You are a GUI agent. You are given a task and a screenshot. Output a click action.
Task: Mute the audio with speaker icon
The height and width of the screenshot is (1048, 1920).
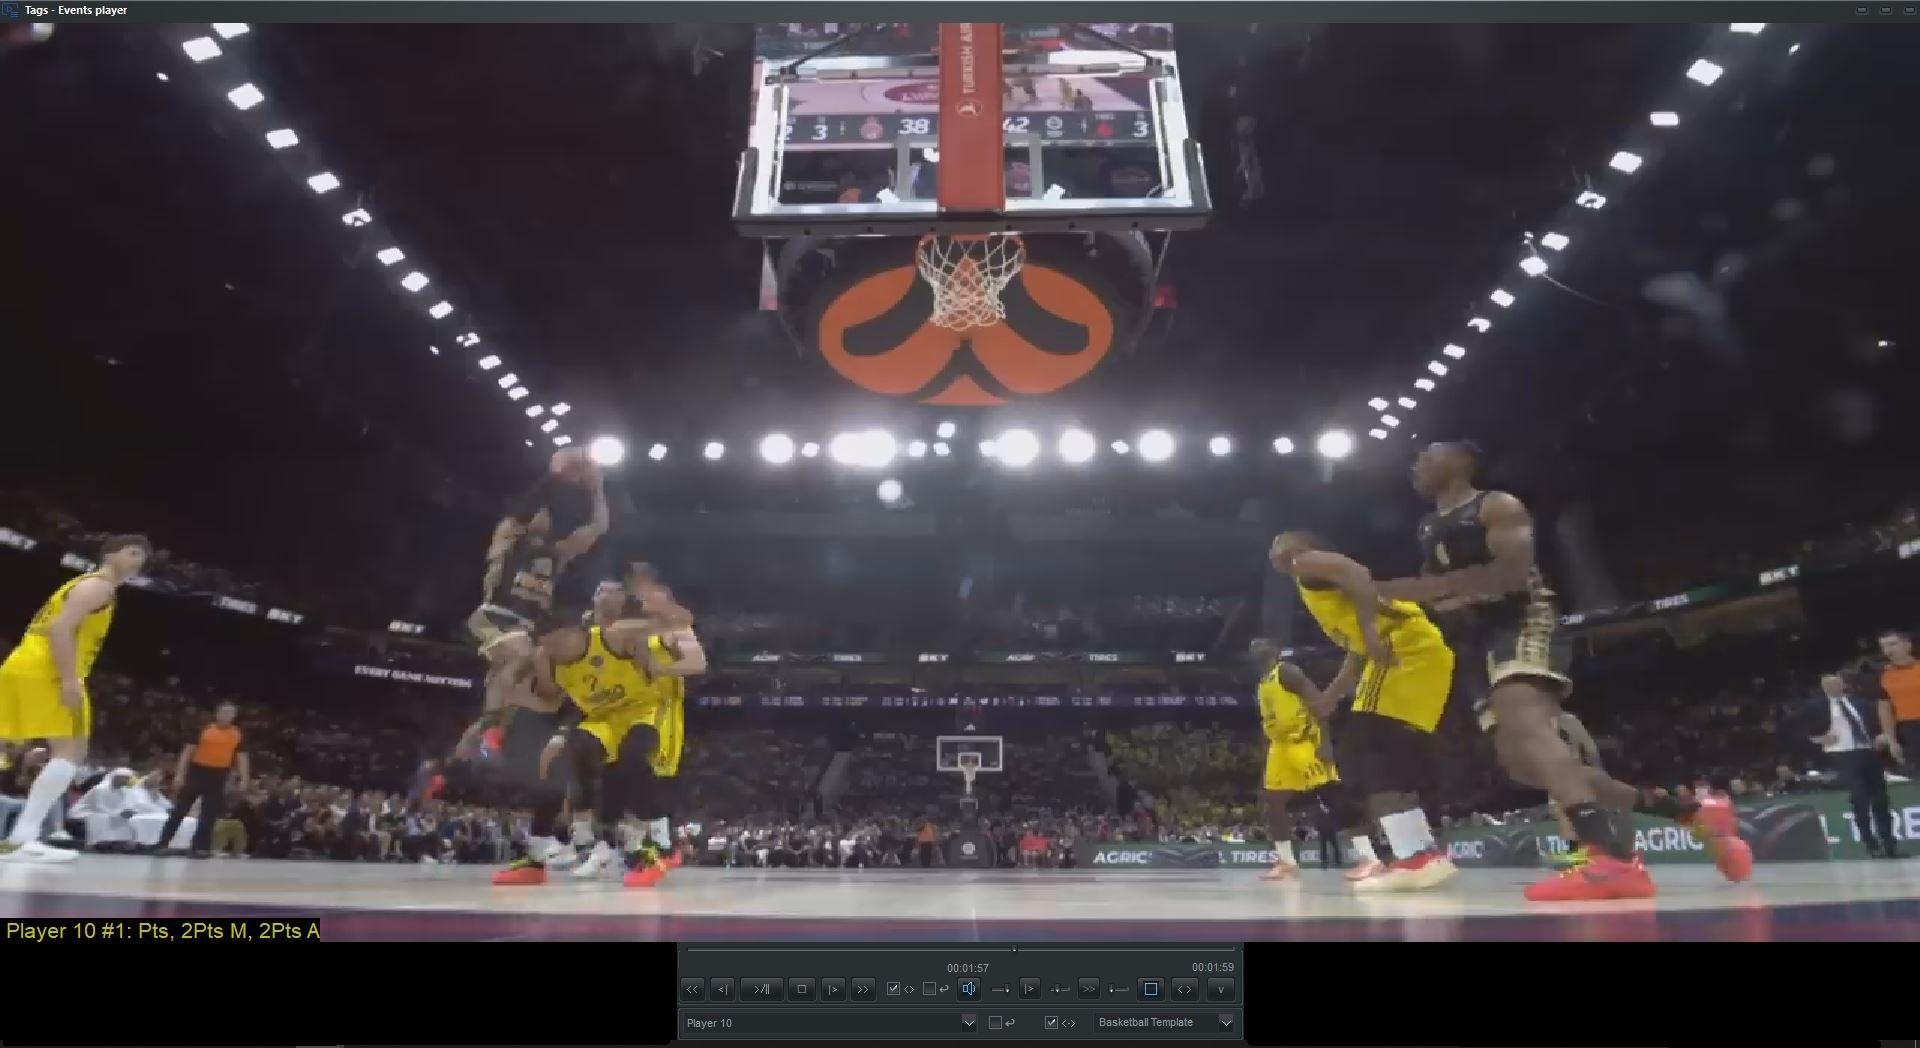(x=969, y=988)
